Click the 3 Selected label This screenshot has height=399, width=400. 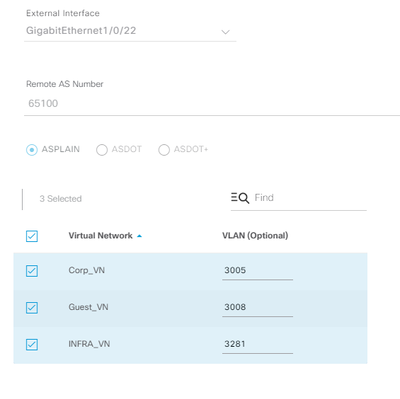tap(61, 199)
